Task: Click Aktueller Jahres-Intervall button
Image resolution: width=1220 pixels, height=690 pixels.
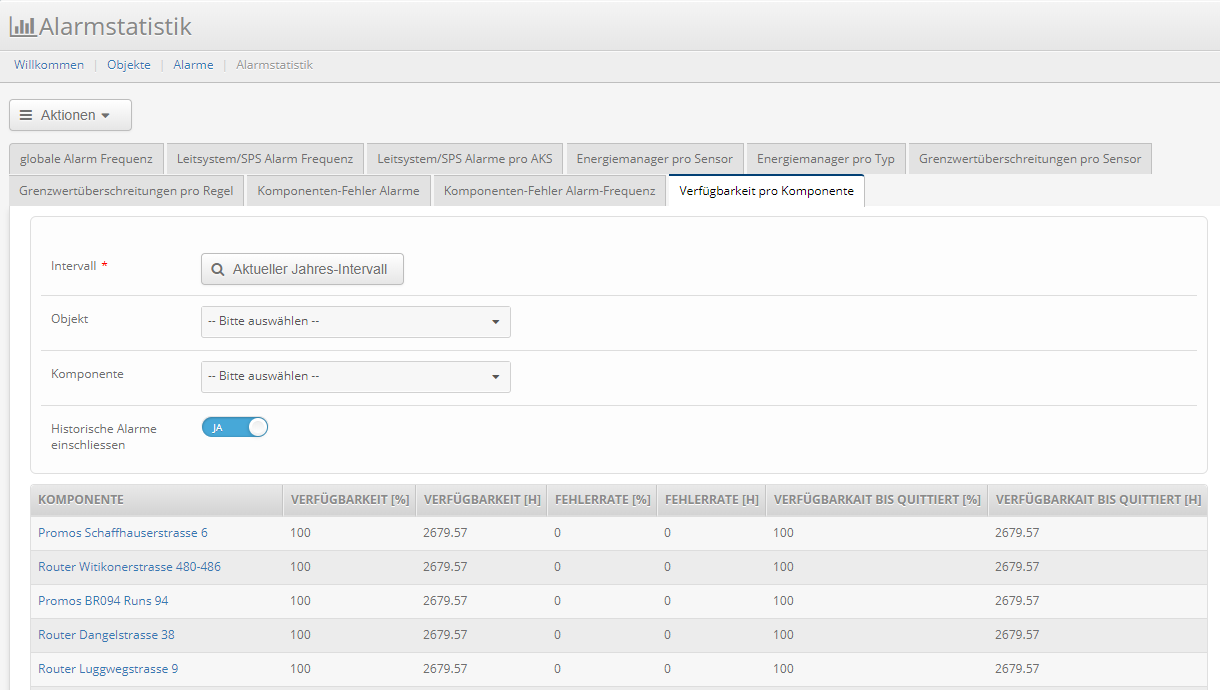Action: point(302,269)
